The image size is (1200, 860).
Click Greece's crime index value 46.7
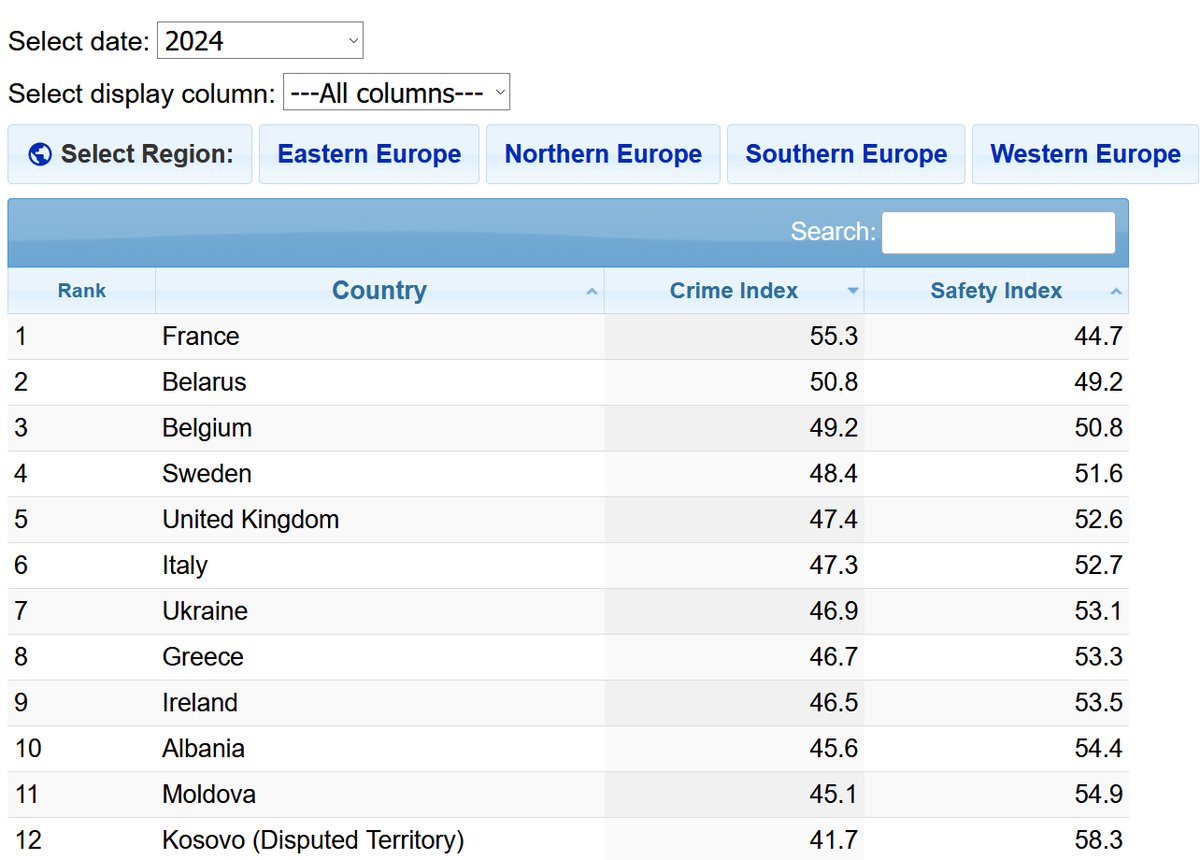pos(834,657)
